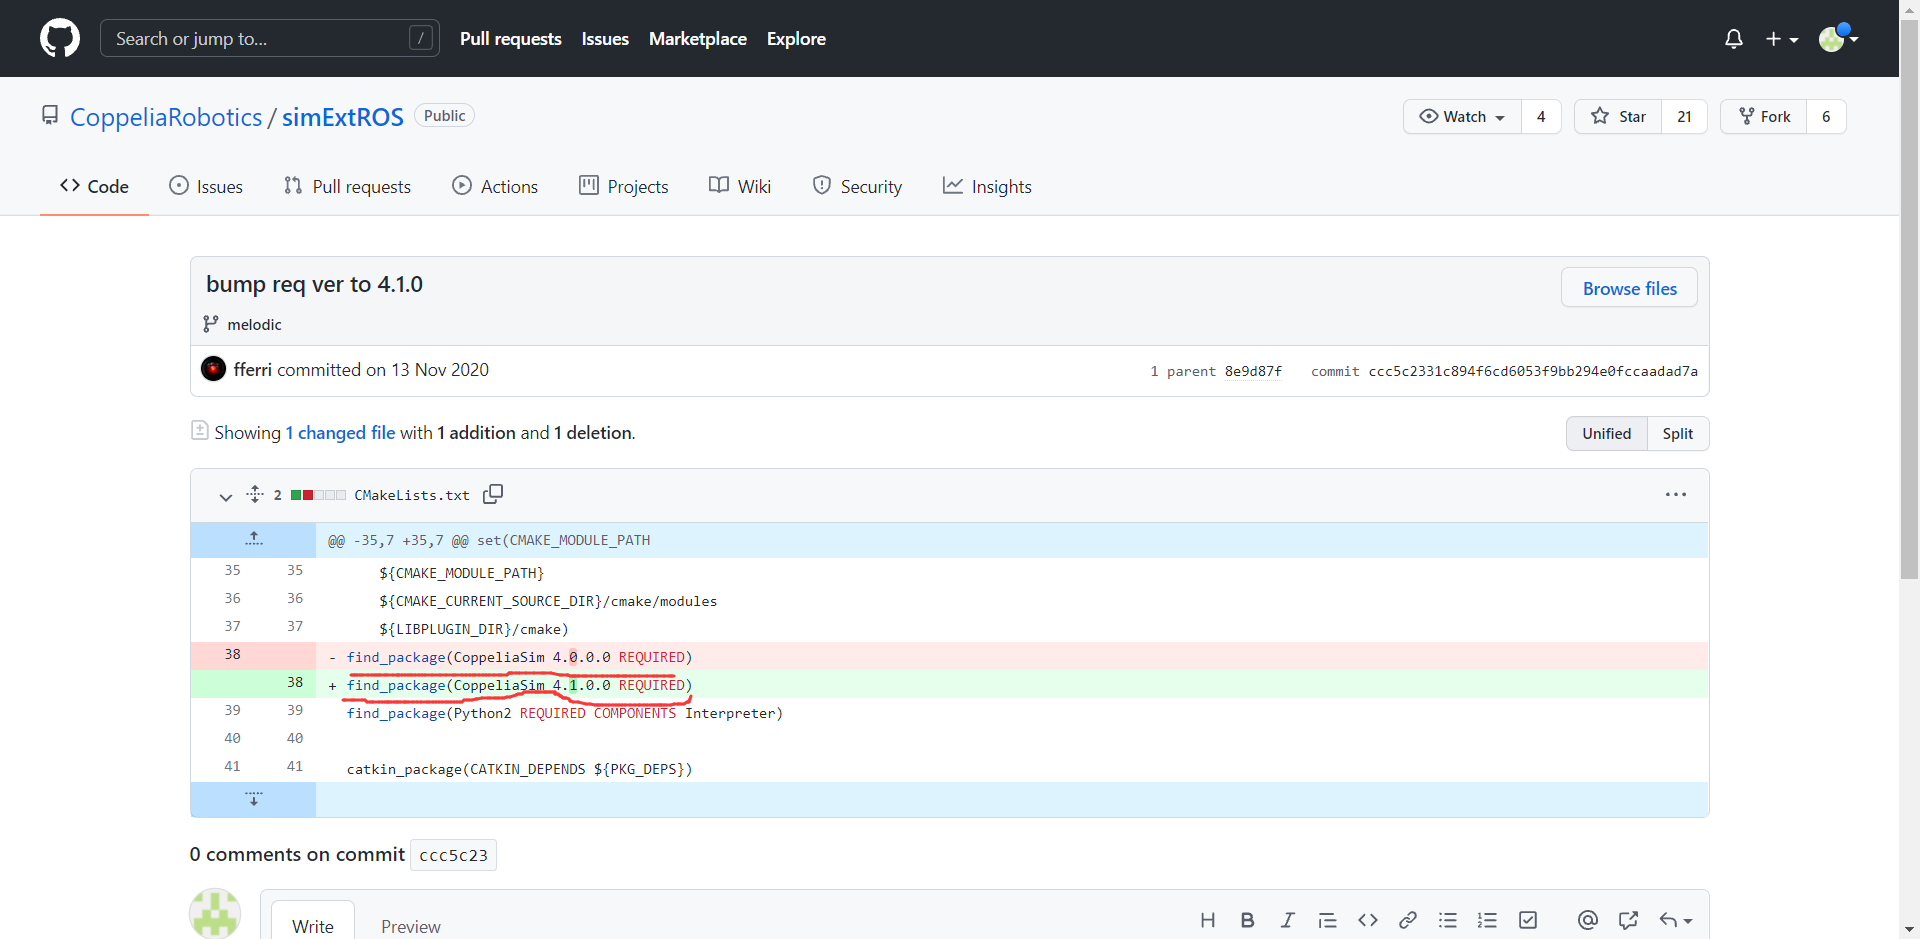Open the user avatar menu
The width and height of the screenshot is (1920, 939).
[x=1838, y=38]
